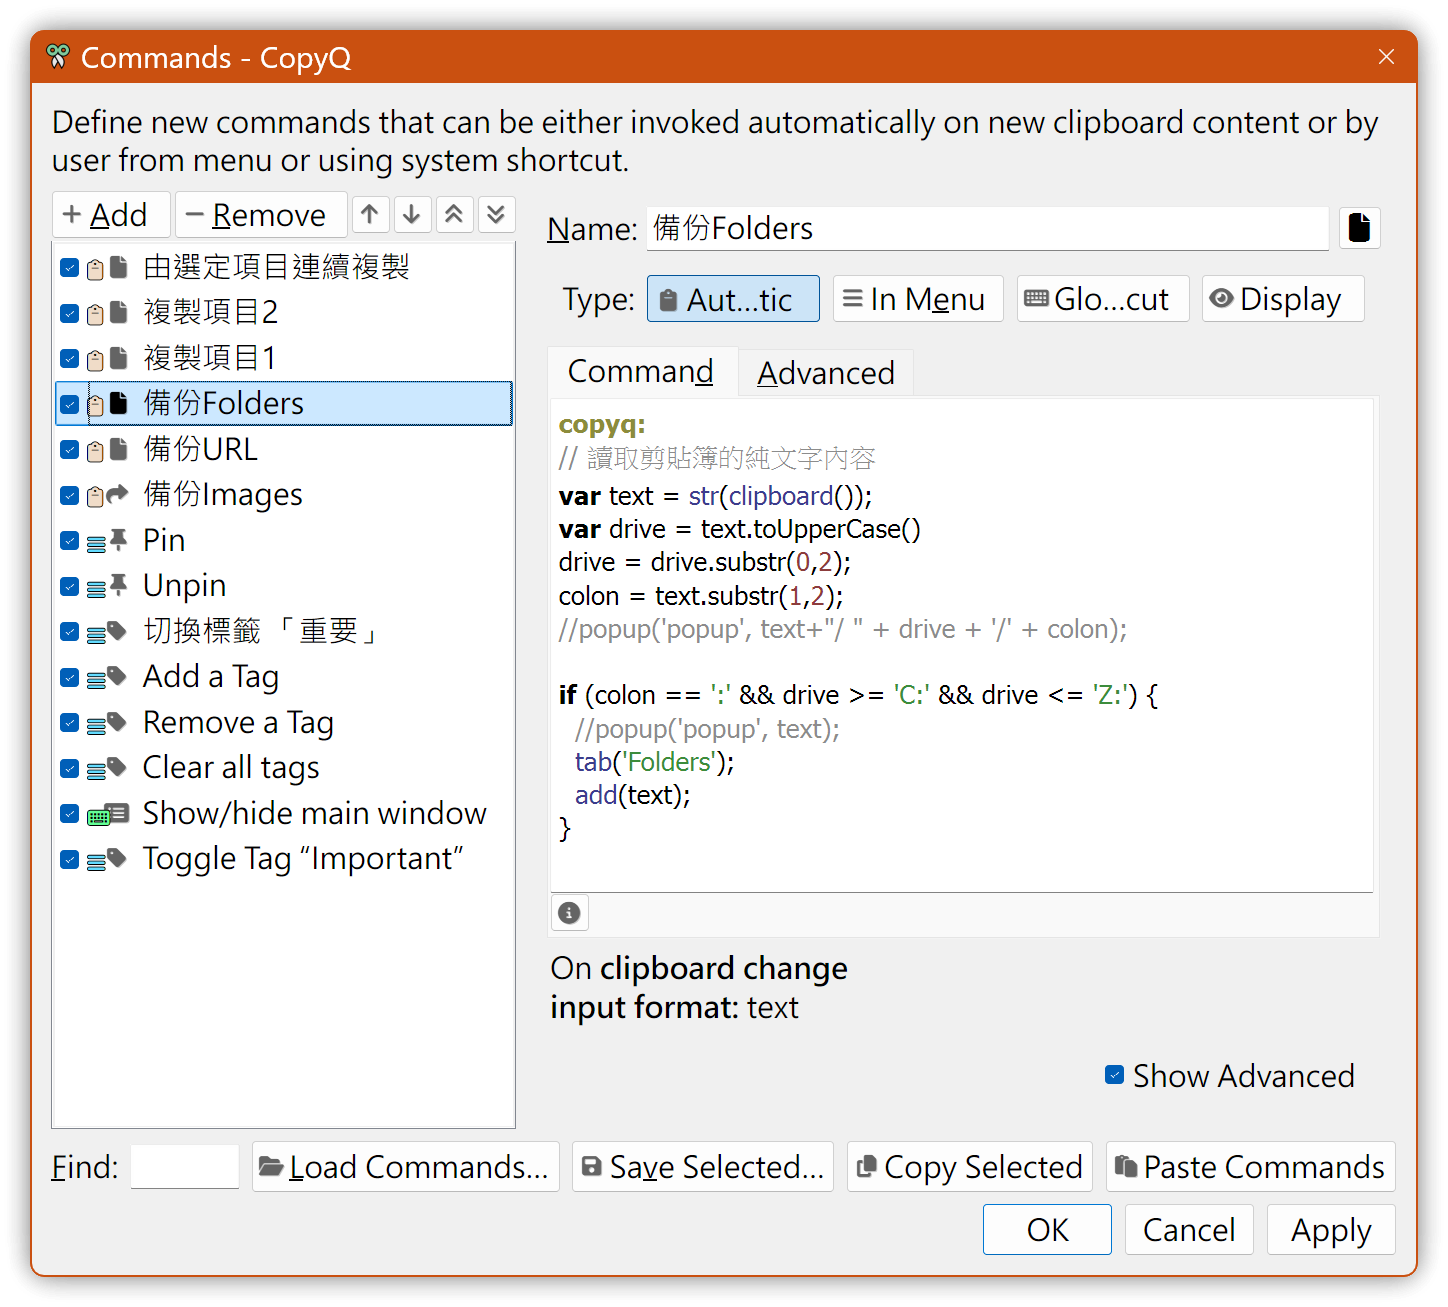Screen dimensions: 1448x1307
Task: Disable the 備份Folders command checkbox
Action: coord(70,404)
